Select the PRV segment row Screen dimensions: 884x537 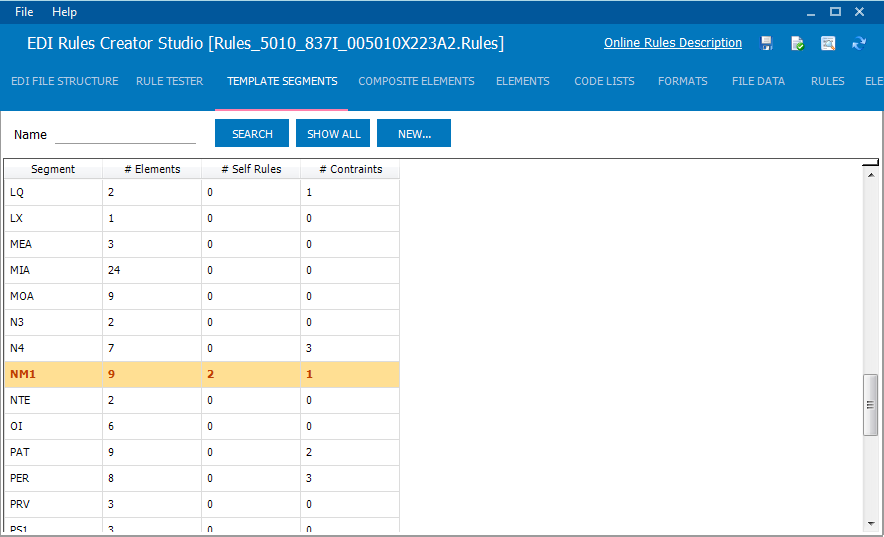pyautogui.click(x=202, y=504)
